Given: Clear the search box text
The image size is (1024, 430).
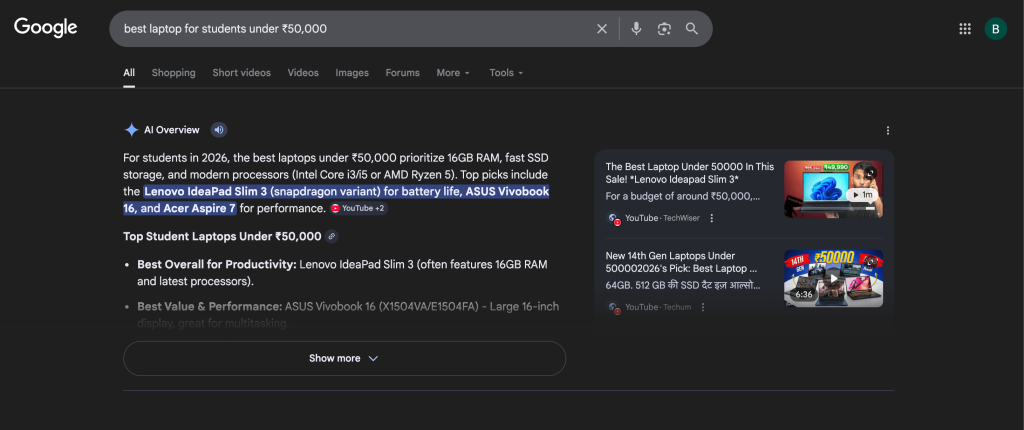Looking at the screenshot, I should 602,29.
